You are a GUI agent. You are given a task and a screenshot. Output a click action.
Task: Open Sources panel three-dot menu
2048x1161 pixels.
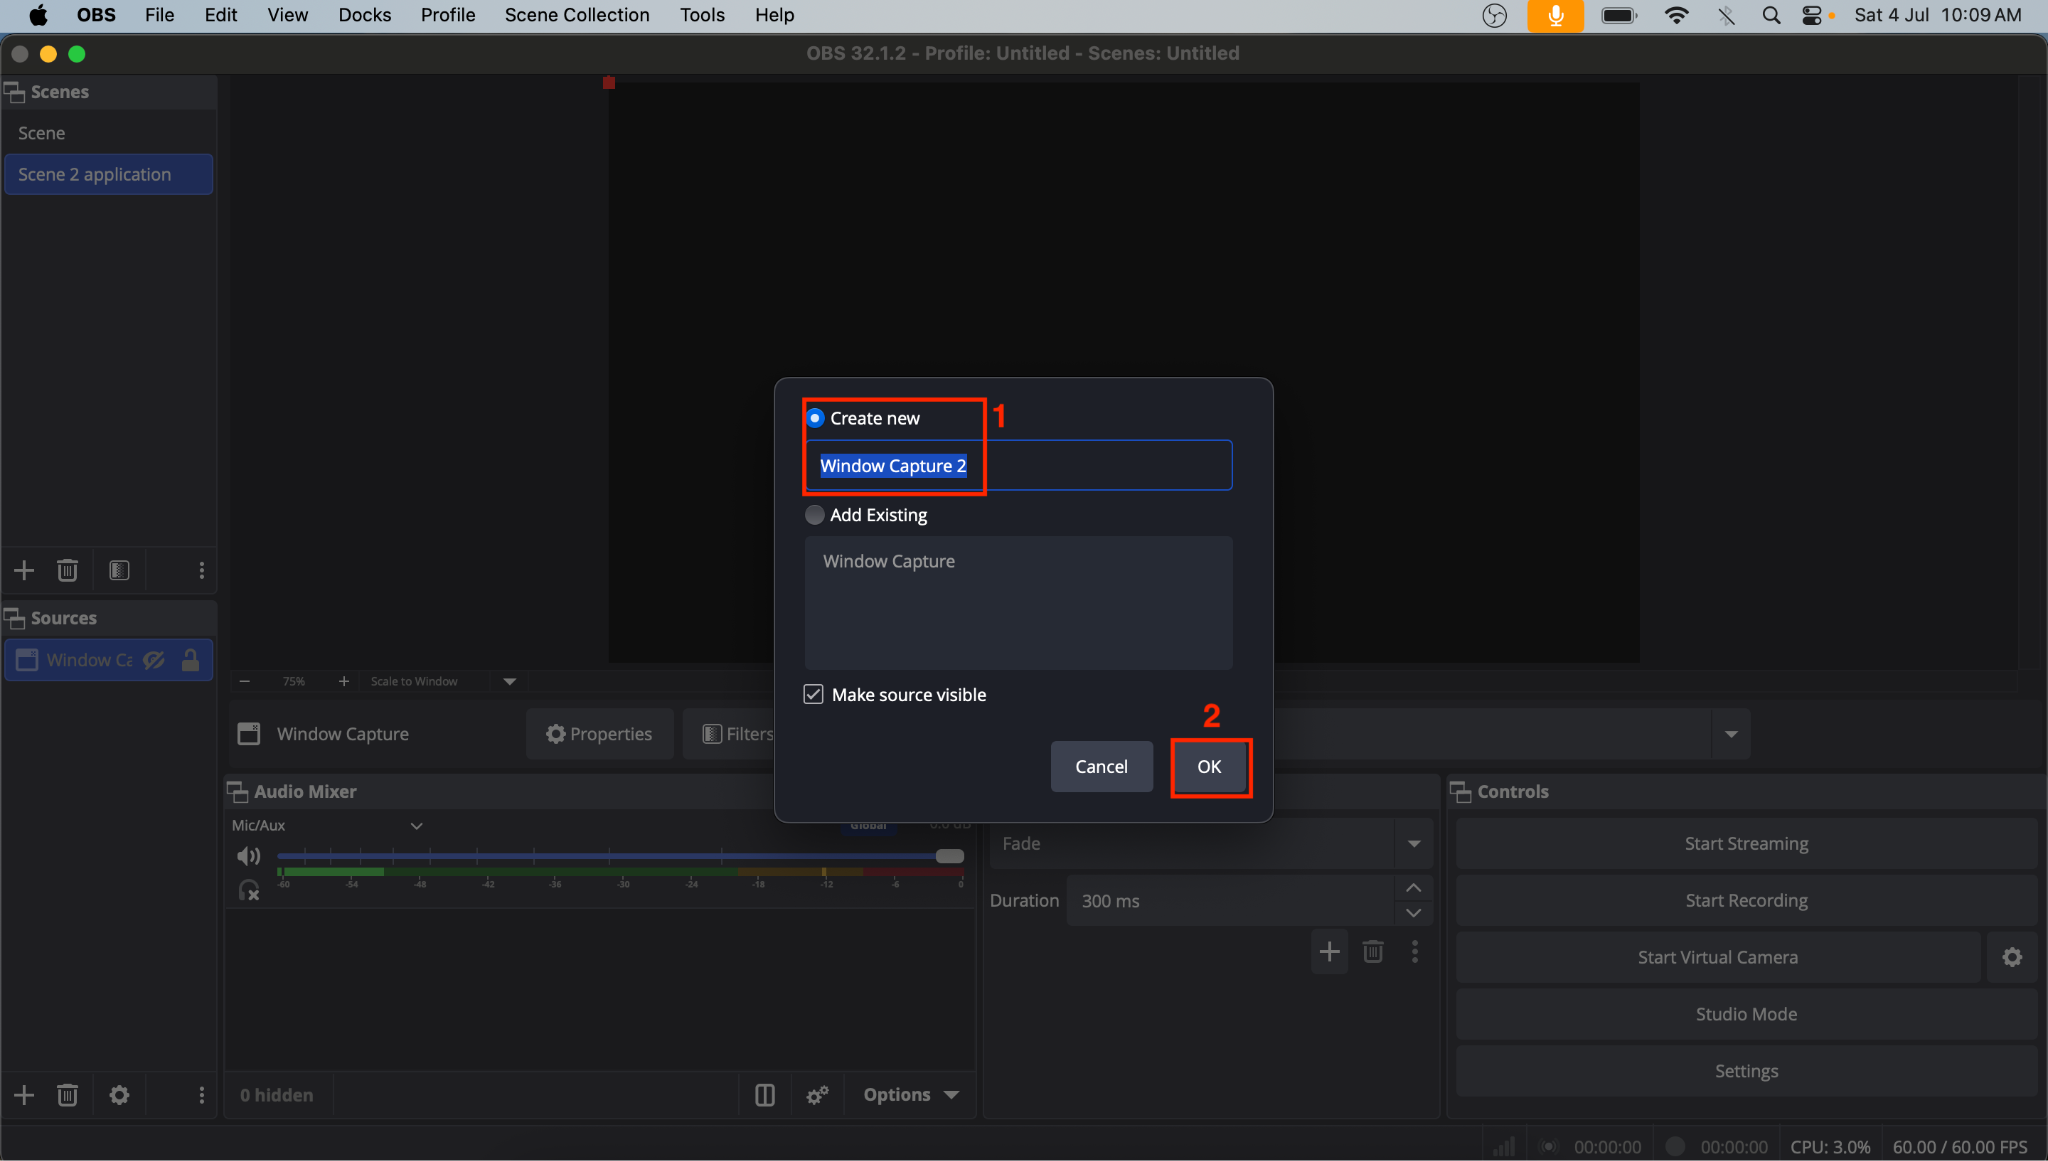pyautogui.click(x=202, y=1095)
